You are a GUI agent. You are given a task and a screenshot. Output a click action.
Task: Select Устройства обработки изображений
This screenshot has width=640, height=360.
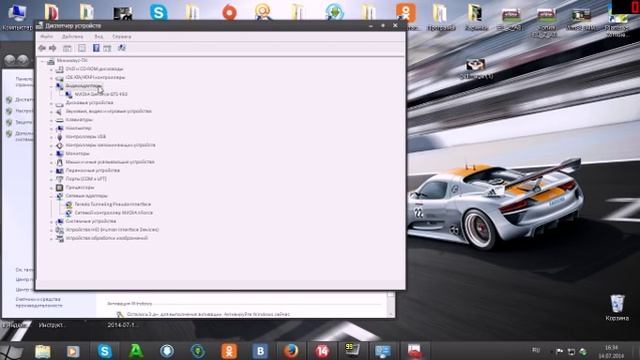[107, 238]
